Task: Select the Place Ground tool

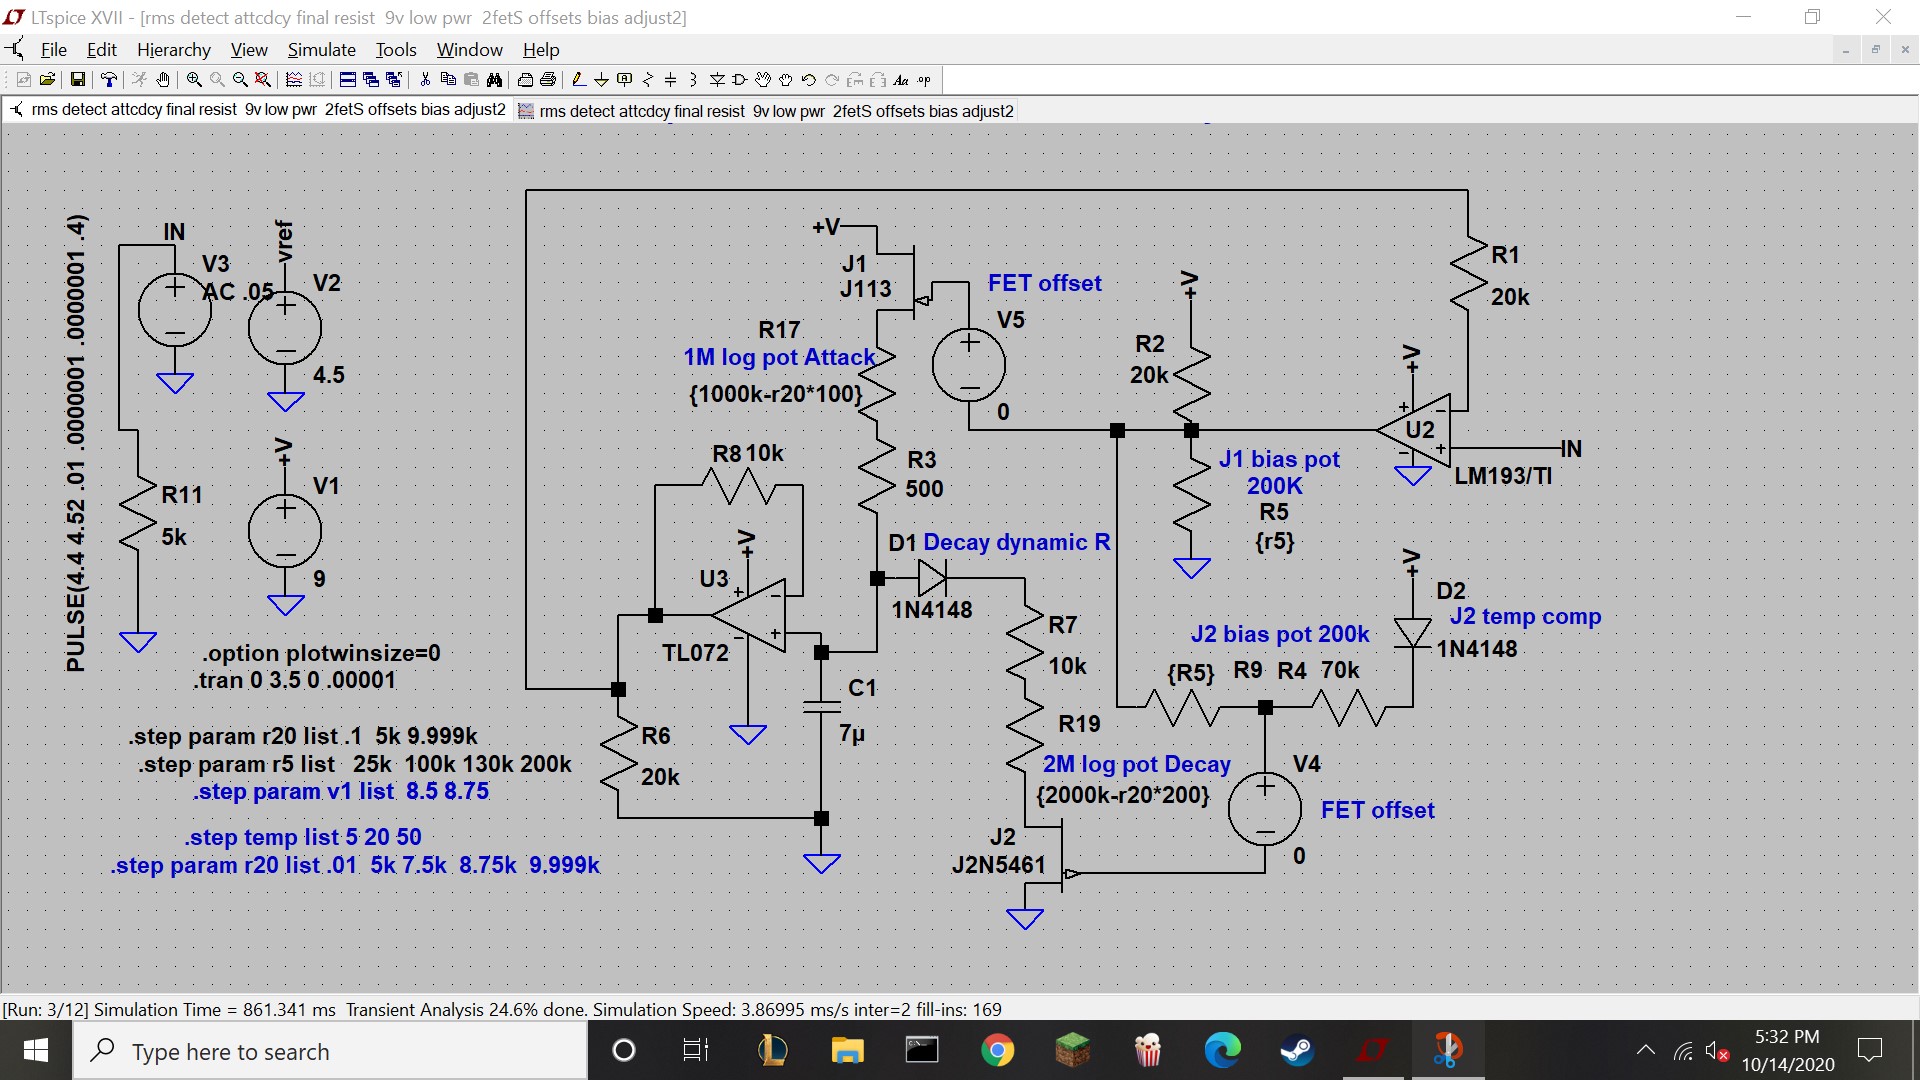Action: (601, 80)
